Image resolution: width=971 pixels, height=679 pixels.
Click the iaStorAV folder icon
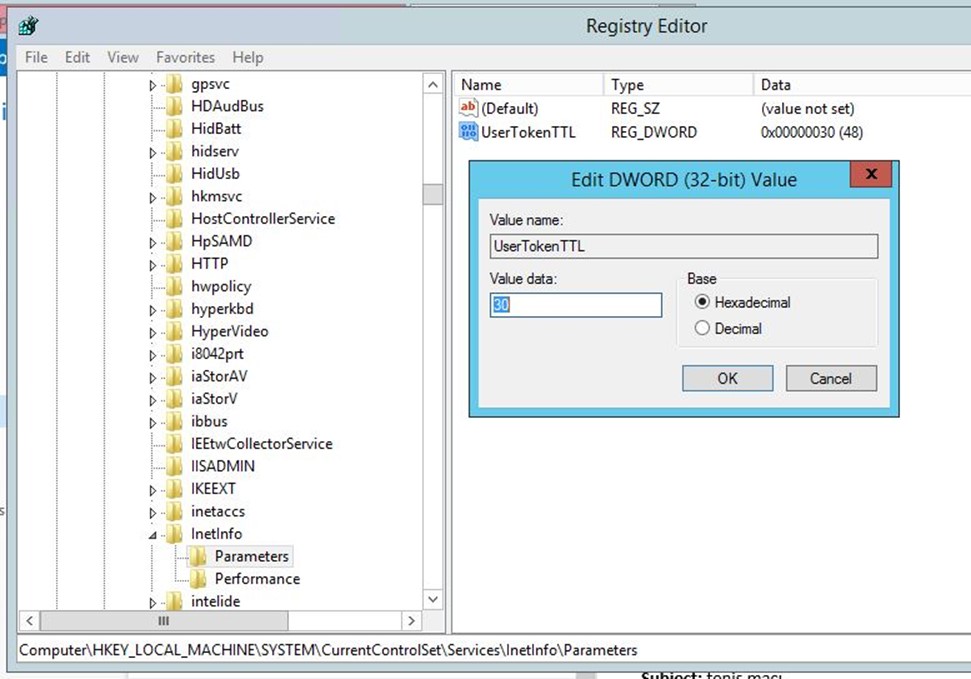click(x=175, y=376)
